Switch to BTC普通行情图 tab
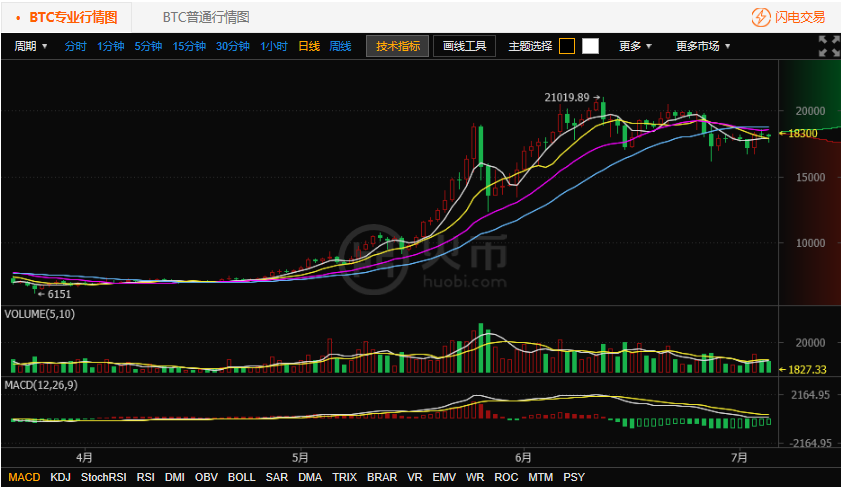Image resolution: width=841 pixels, height=487 pixels. click(206, 17)
